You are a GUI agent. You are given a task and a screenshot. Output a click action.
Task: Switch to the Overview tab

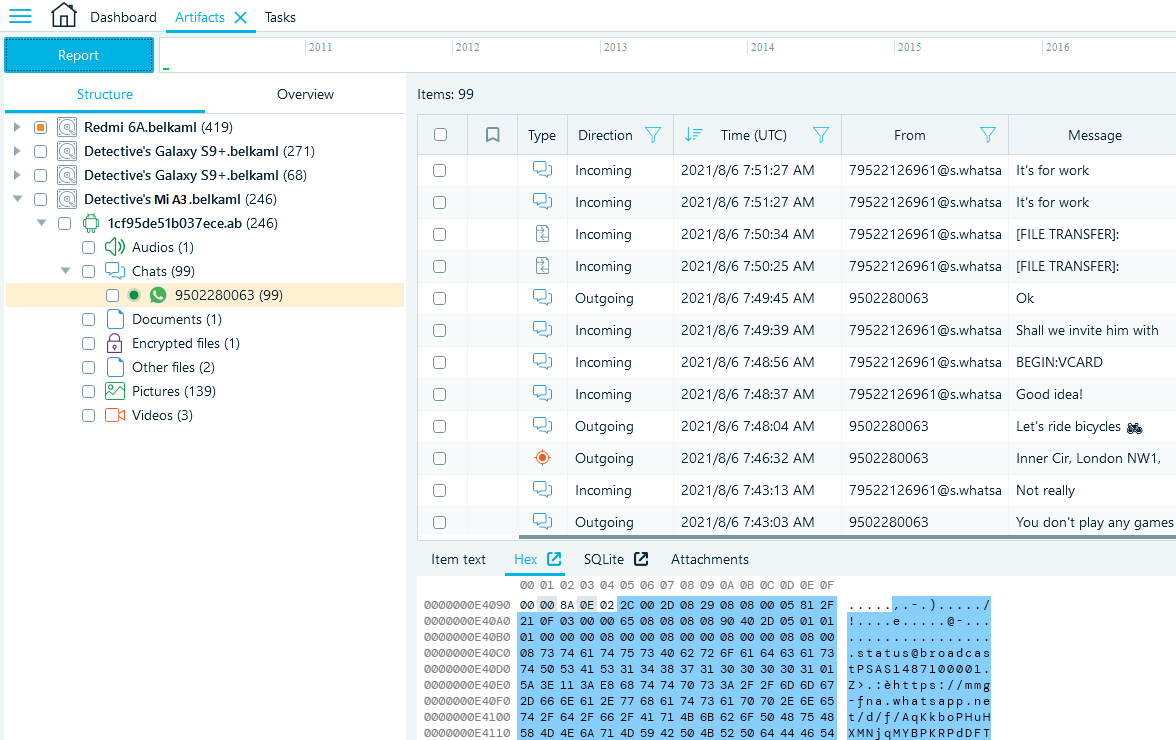(305, 94)
